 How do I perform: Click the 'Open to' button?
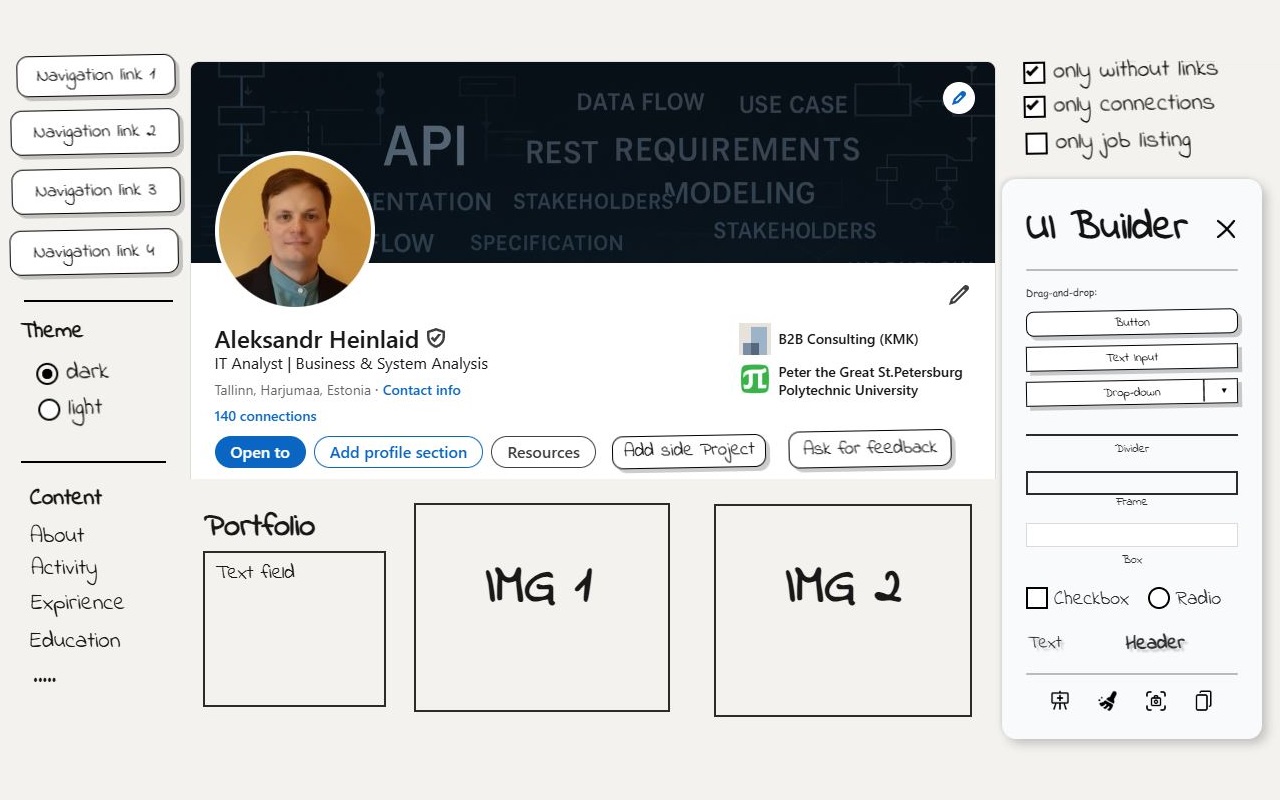259,452
